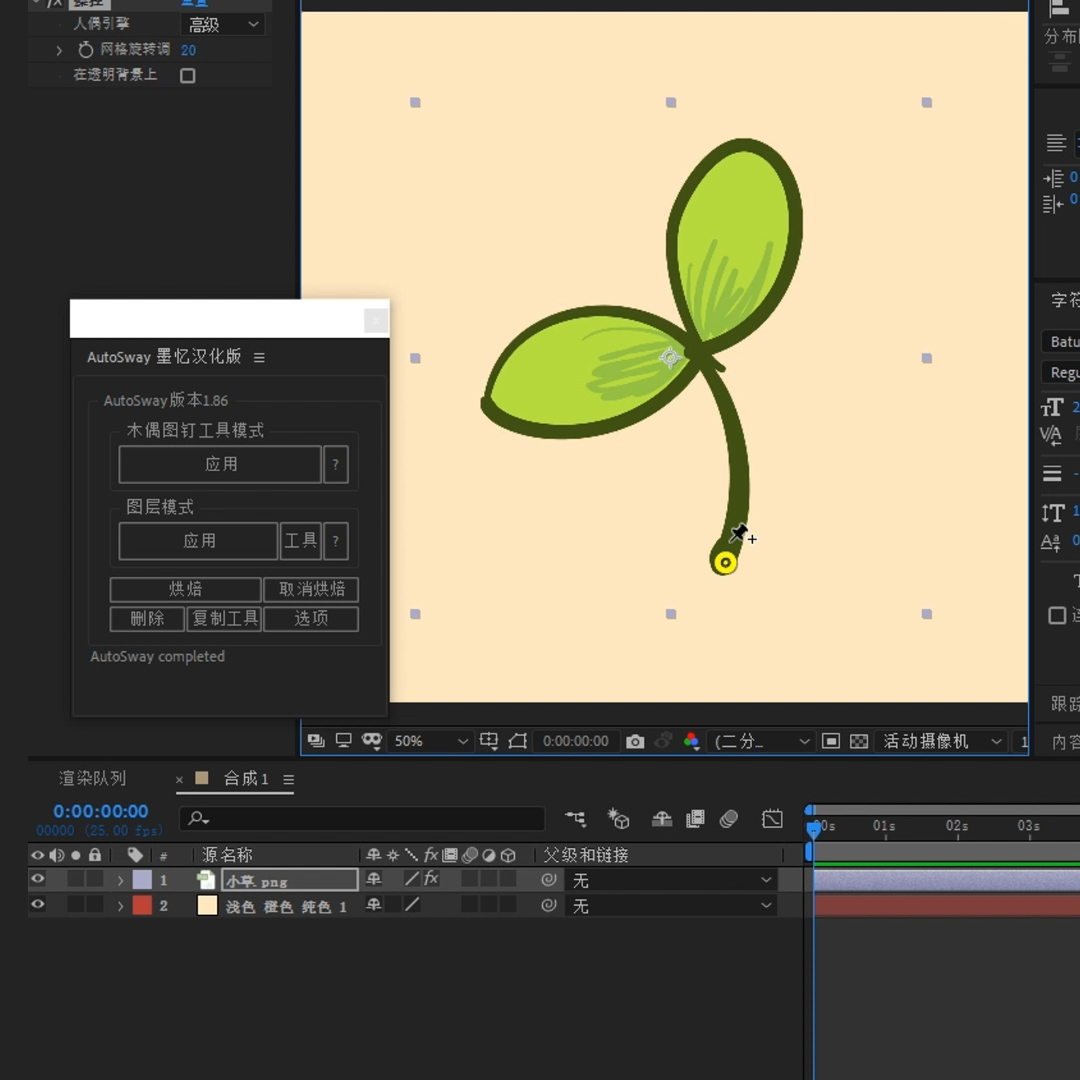Click the region of interest icon
This screenshot has height=1080, width=1080.
tap(831, 741)
